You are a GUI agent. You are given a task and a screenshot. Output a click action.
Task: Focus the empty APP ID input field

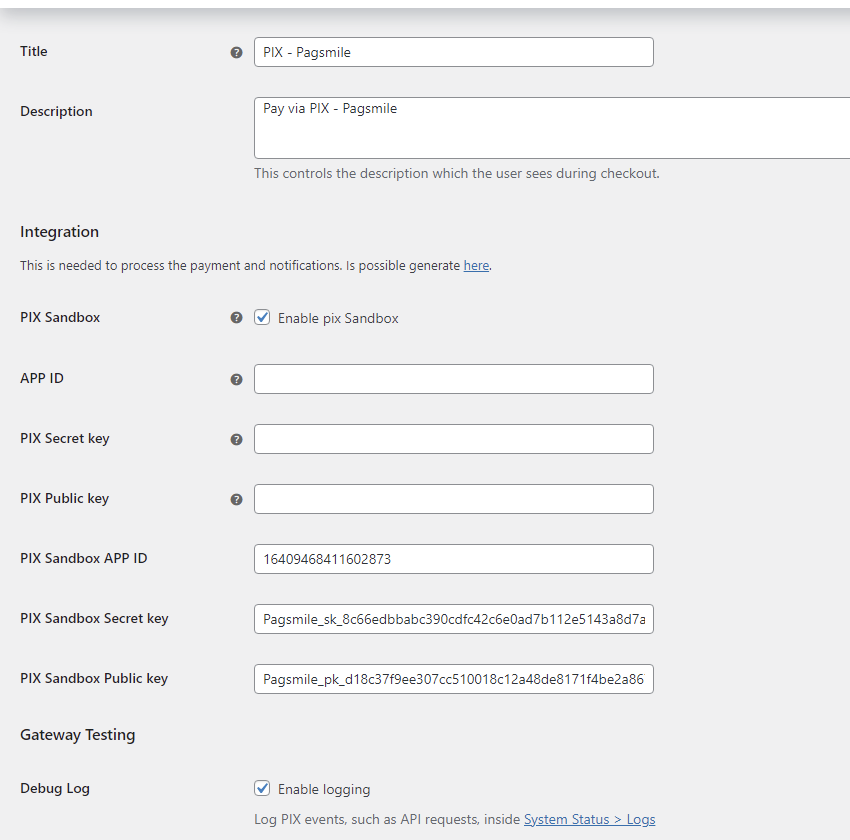coord(453,379)
